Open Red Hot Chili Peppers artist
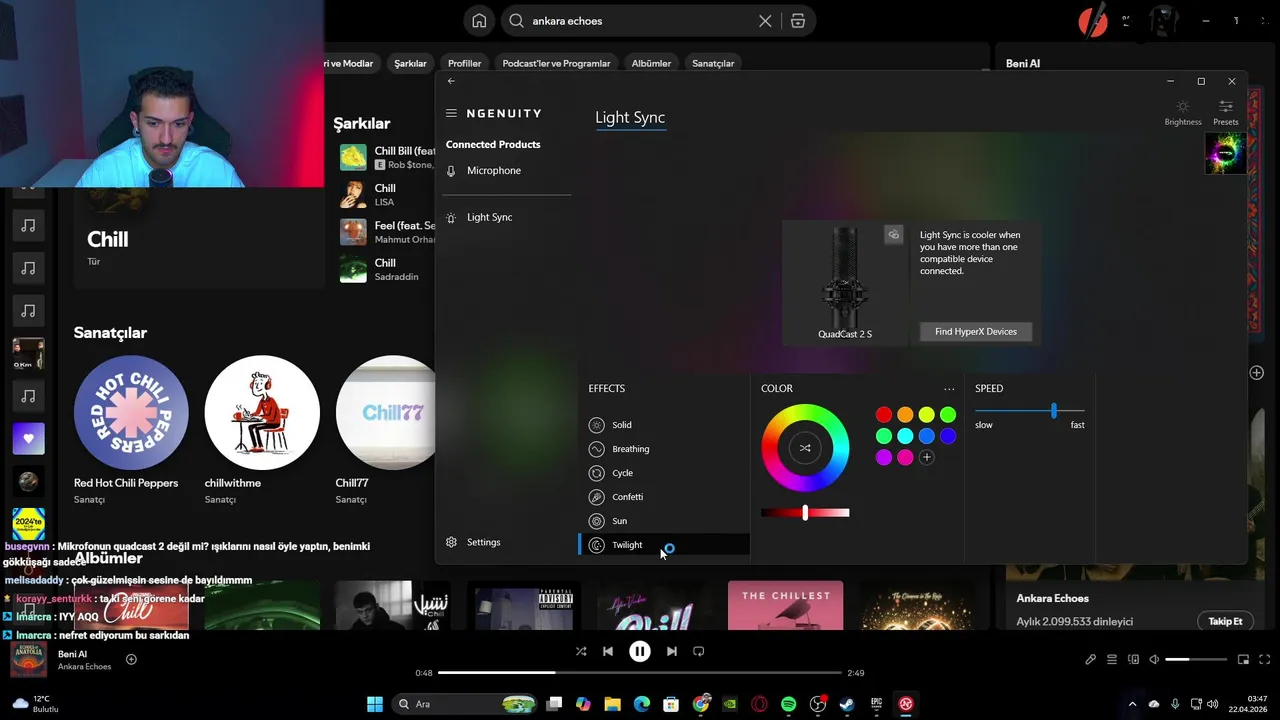 [131, 413]
